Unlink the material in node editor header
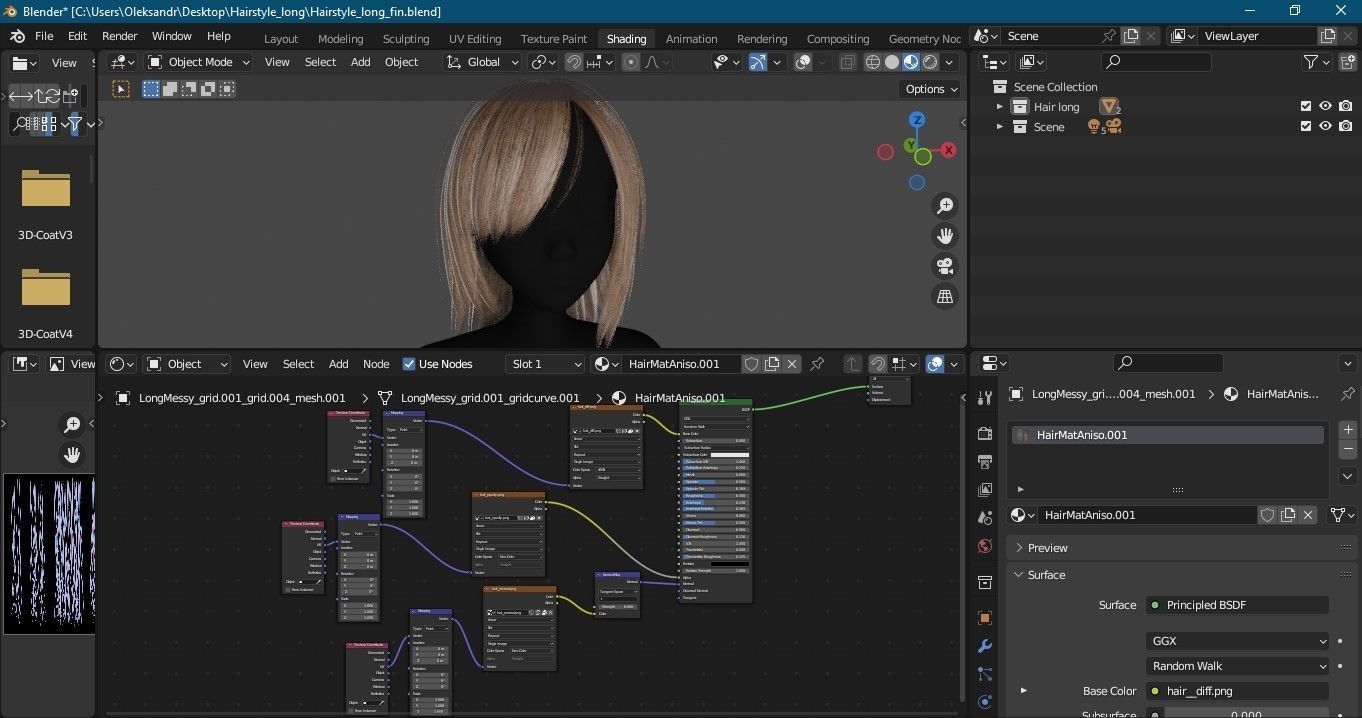The width and height of the screenshot is (1362, 718). pos(792,364)
